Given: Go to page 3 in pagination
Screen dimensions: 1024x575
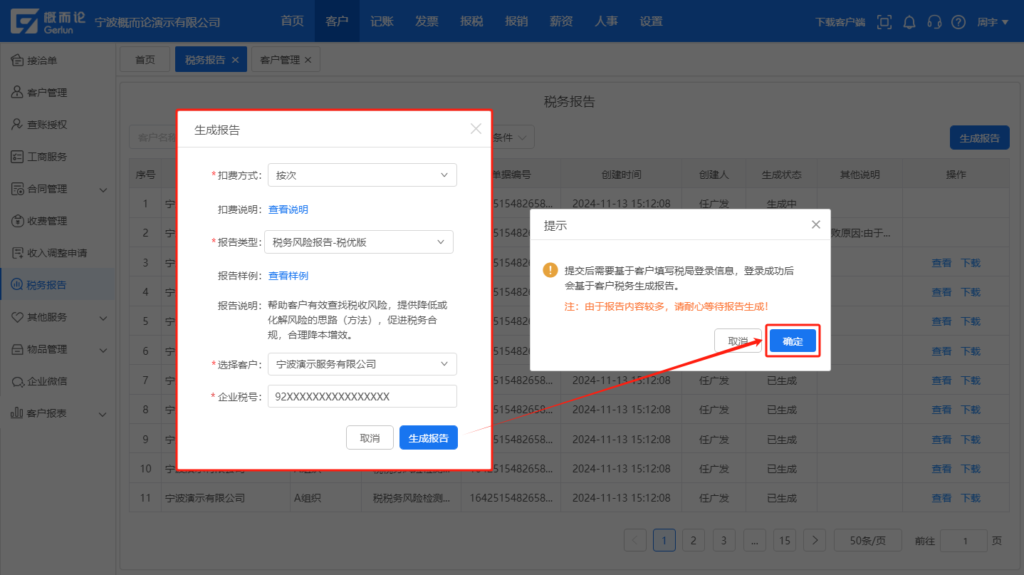Looking at the screenshot, I should tap(724, 540).
